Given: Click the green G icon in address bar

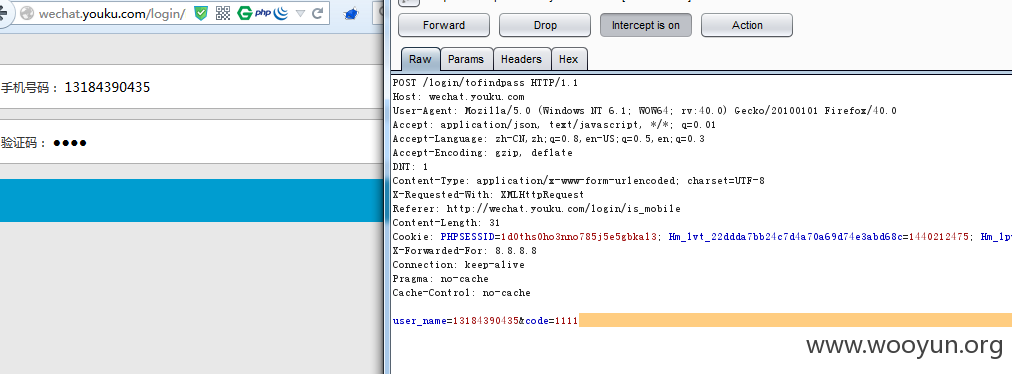Looking at the screenshot, I should [244, 13].
